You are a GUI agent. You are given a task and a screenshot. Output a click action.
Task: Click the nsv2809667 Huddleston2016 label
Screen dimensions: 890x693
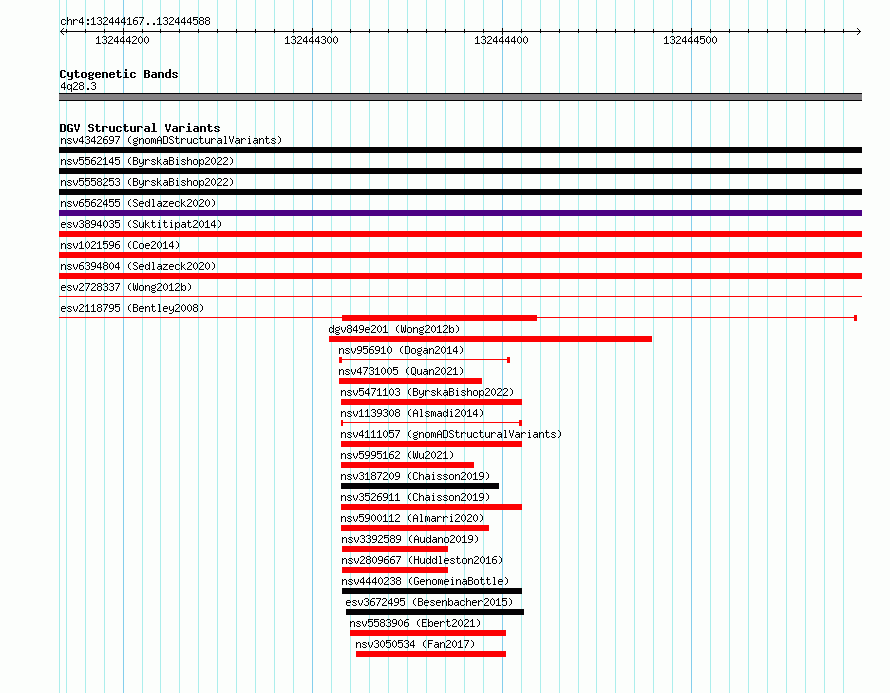422,560
